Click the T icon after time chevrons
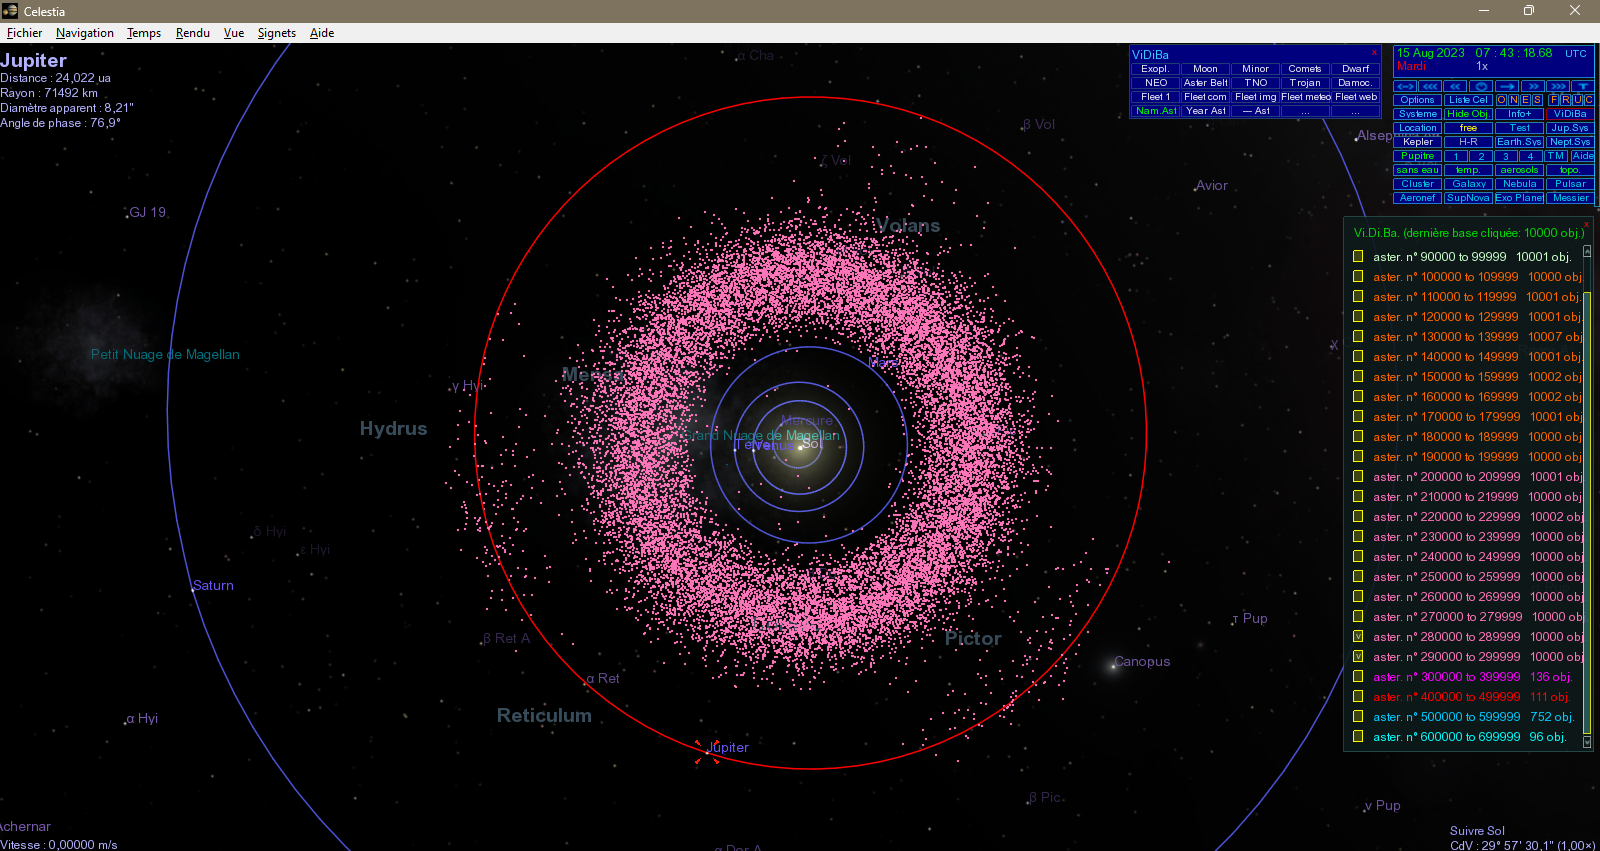This screenshot has width=1600, height=851. coord(1583,86)
